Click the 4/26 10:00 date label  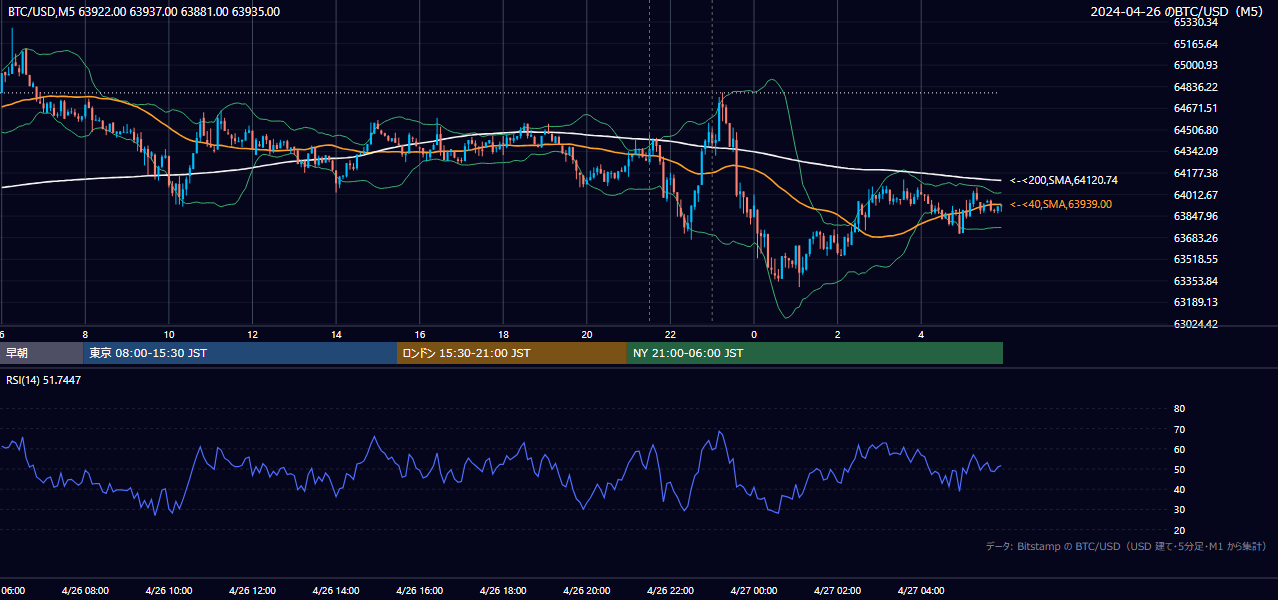coord(169,591)
